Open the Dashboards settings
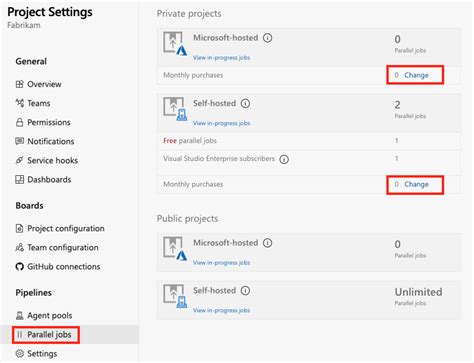Viewport: 474px width, 363px height. (49, 180)
